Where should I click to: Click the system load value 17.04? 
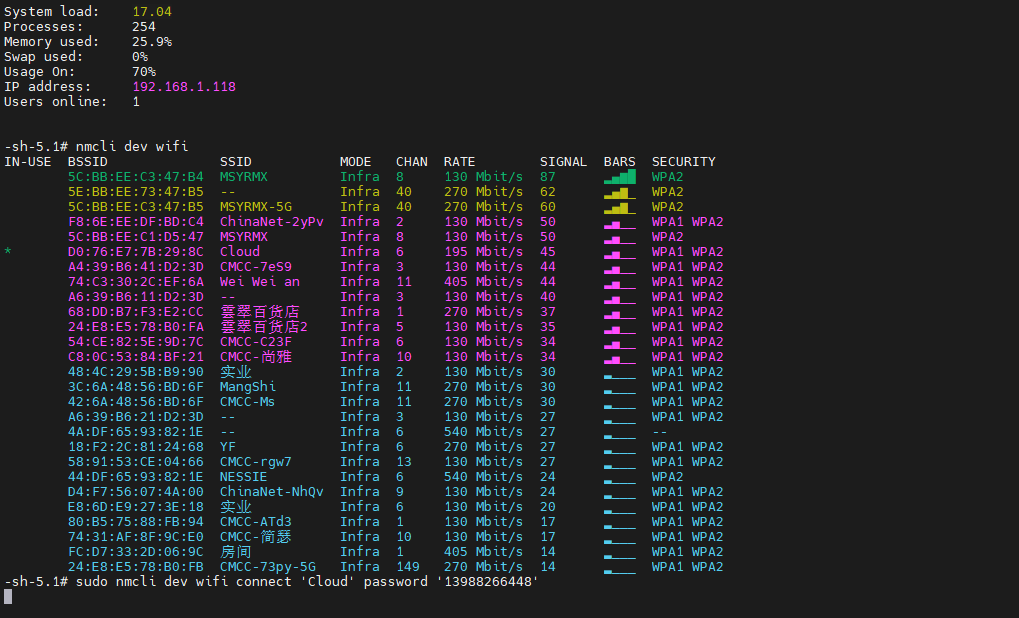point(151,12)
